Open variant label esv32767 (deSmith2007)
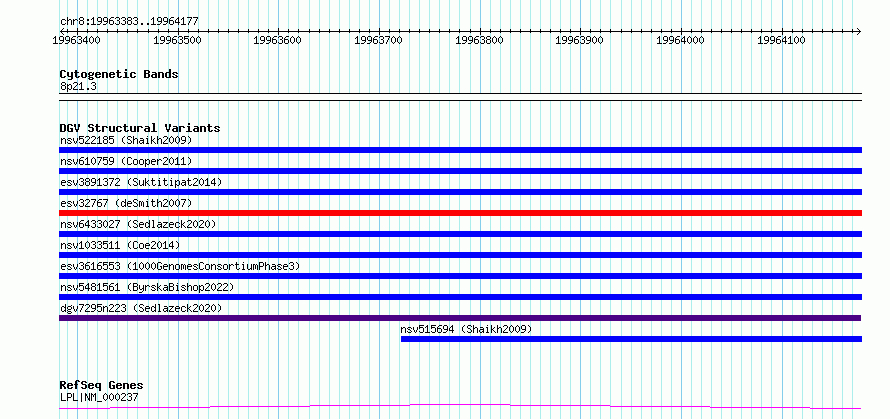This screenshot has height=419, width=890. tap(126, 203)
